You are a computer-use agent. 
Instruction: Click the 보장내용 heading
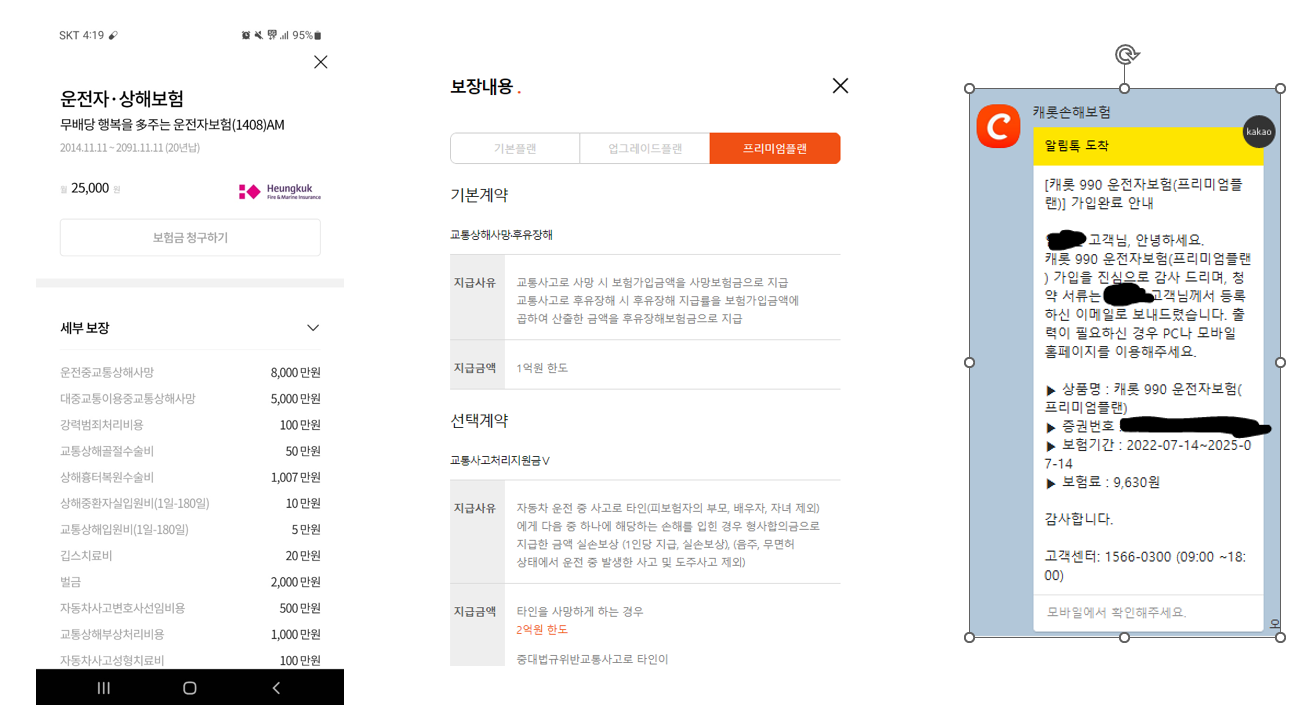[x=481, y=86]
